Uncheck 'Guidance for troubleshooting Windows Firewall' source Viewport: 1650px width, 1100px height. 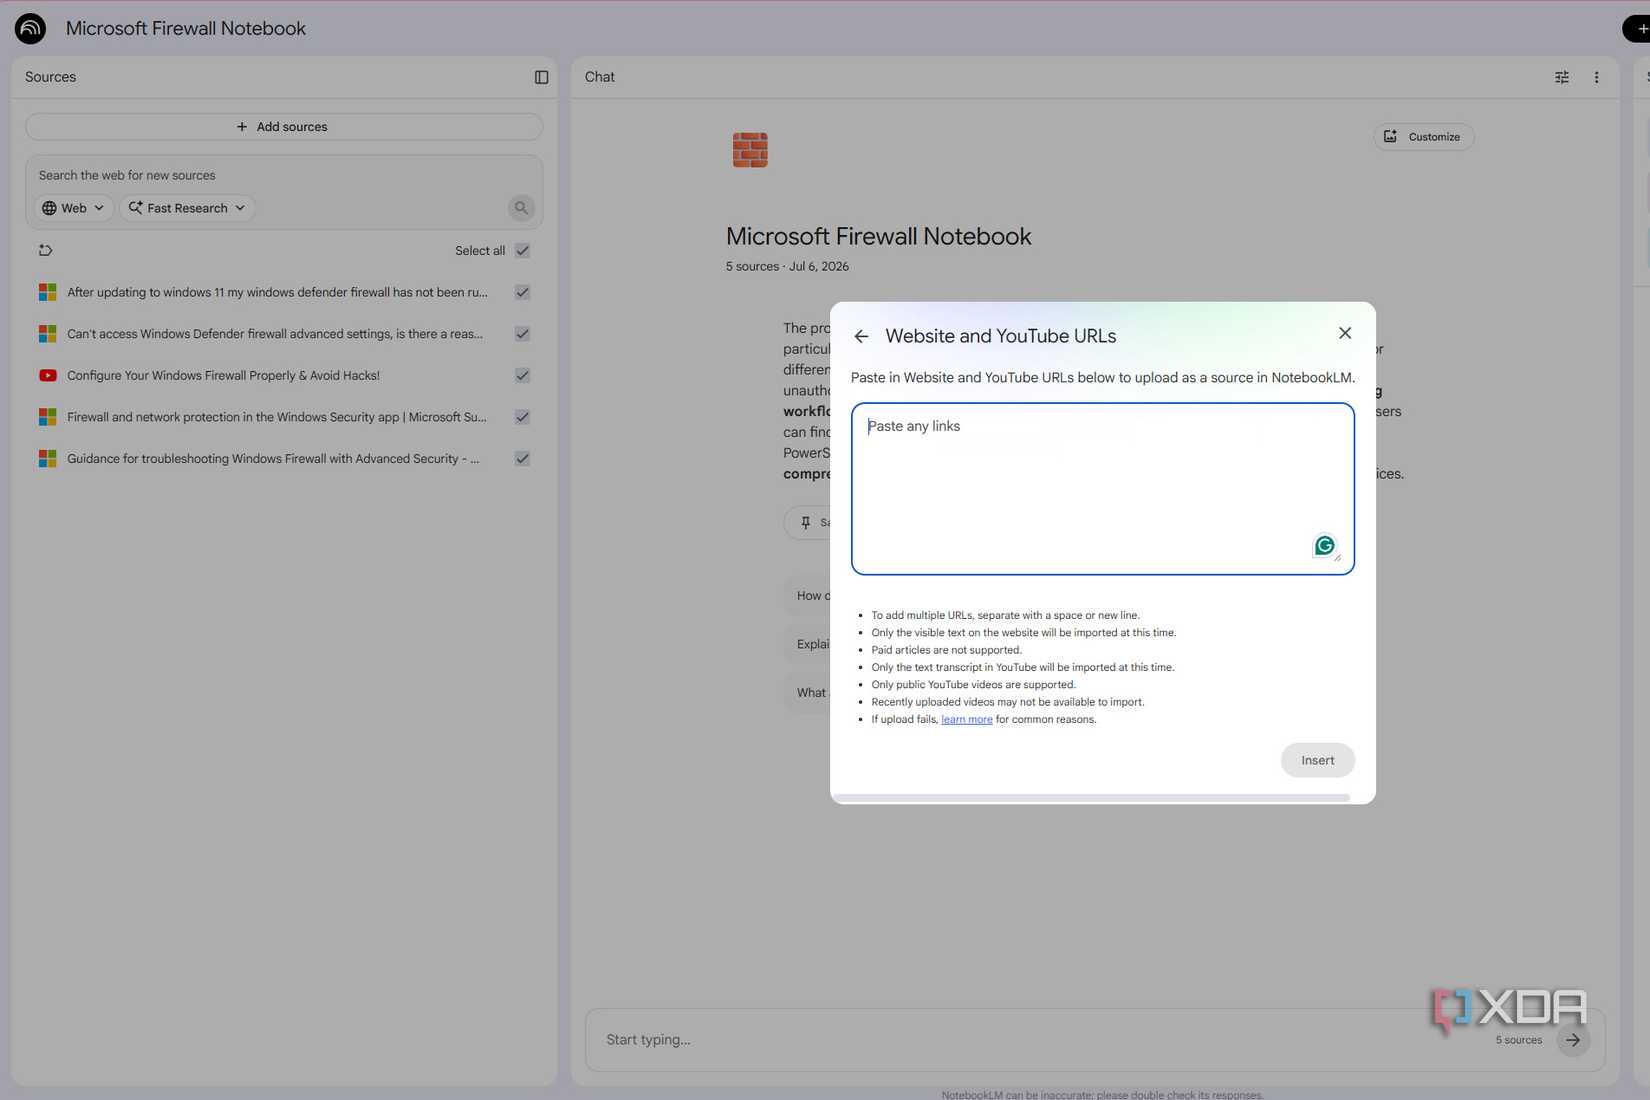point(522,459)
